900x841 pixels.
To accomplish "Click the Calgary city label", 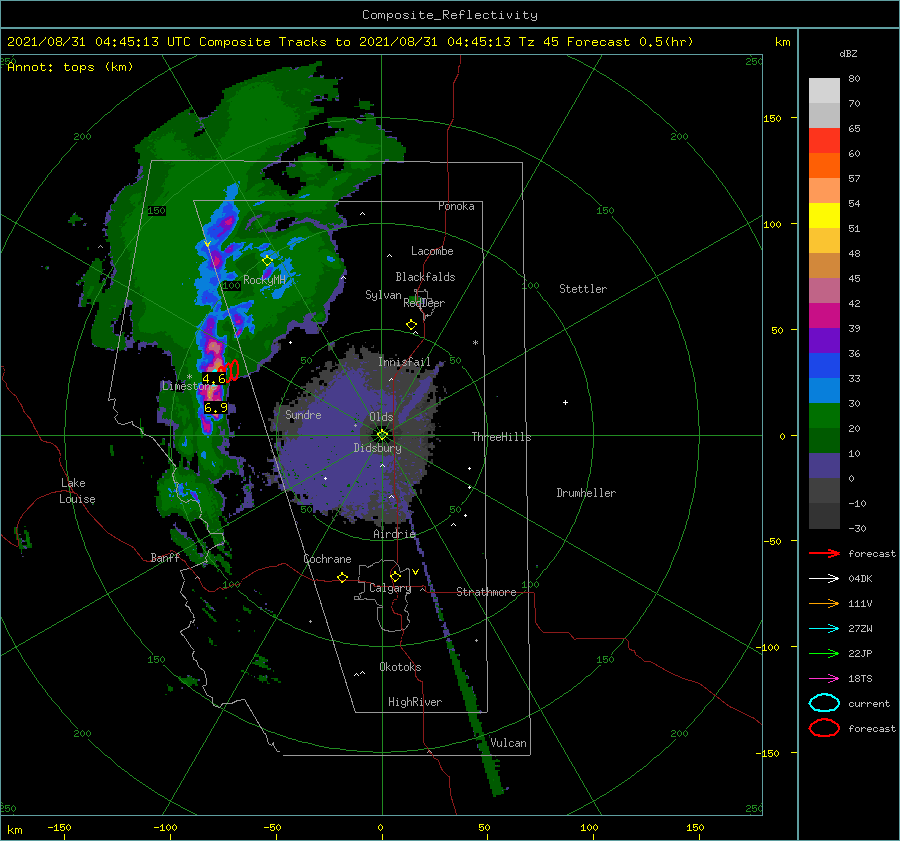I will 390,588.
